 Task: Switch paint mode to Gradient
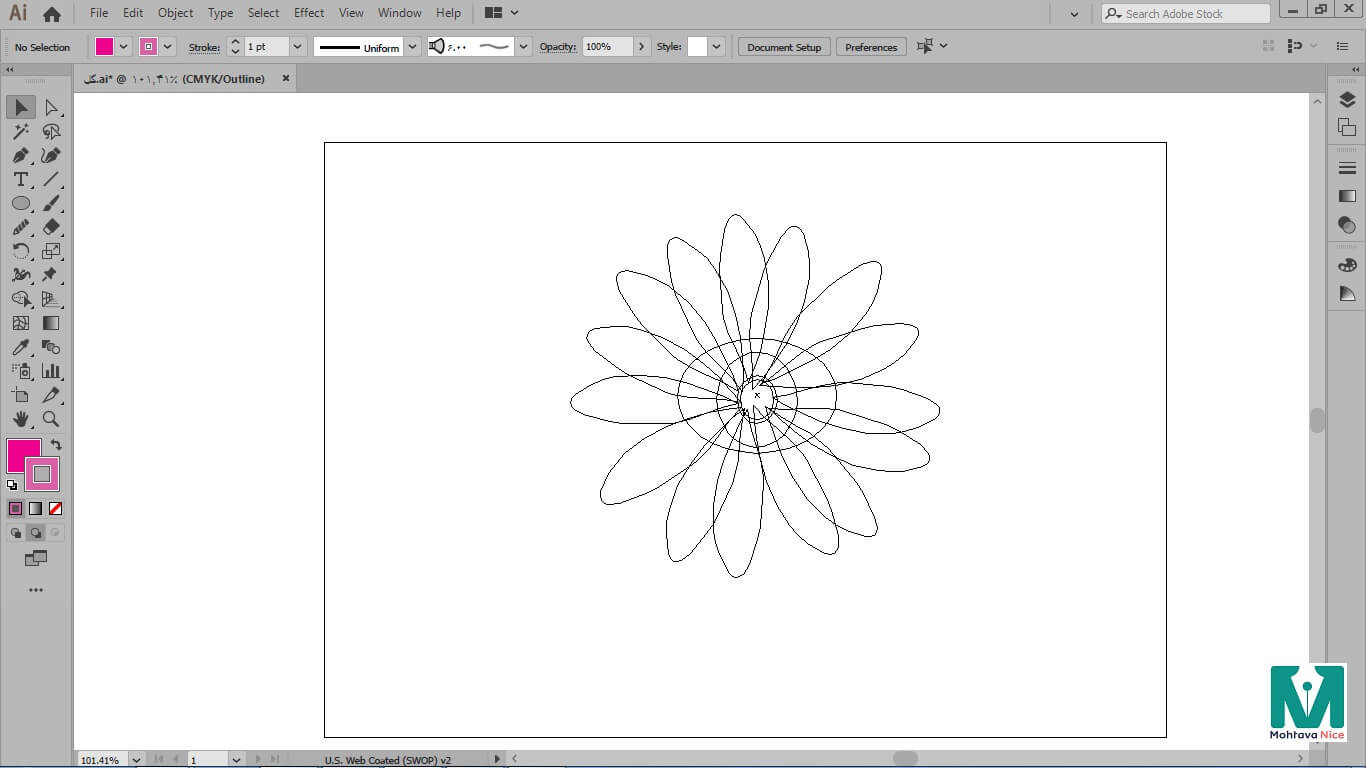coord(35,508)
